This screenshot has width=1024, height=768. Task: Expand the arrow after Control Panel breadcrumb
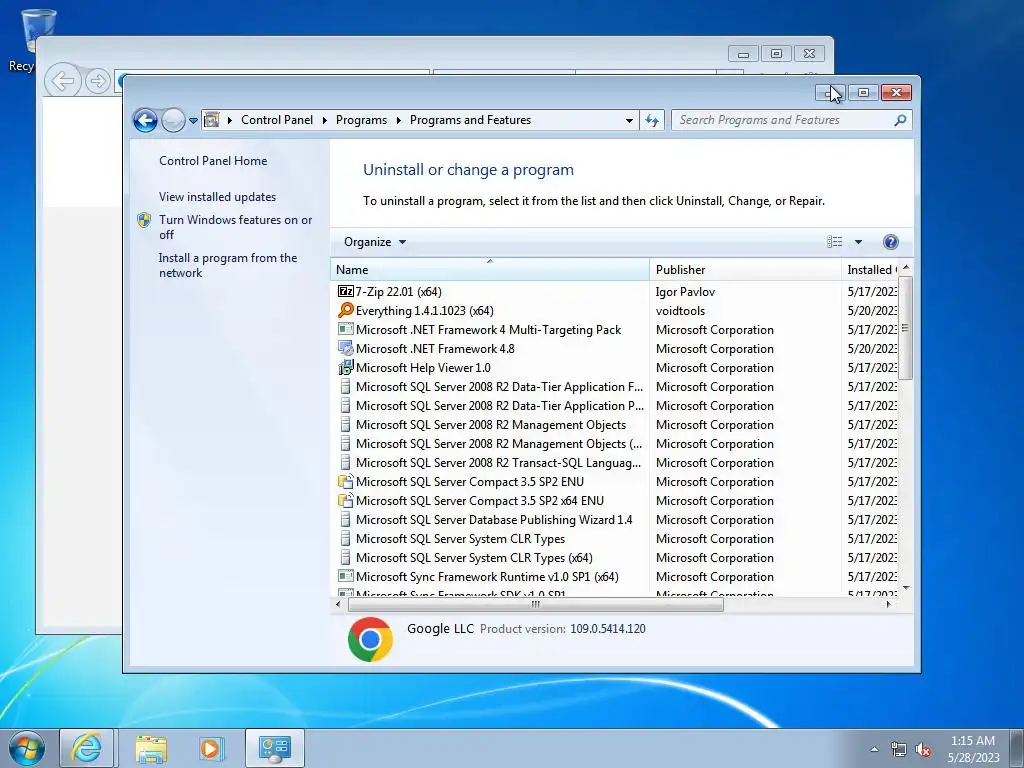[x=325, y=120]
